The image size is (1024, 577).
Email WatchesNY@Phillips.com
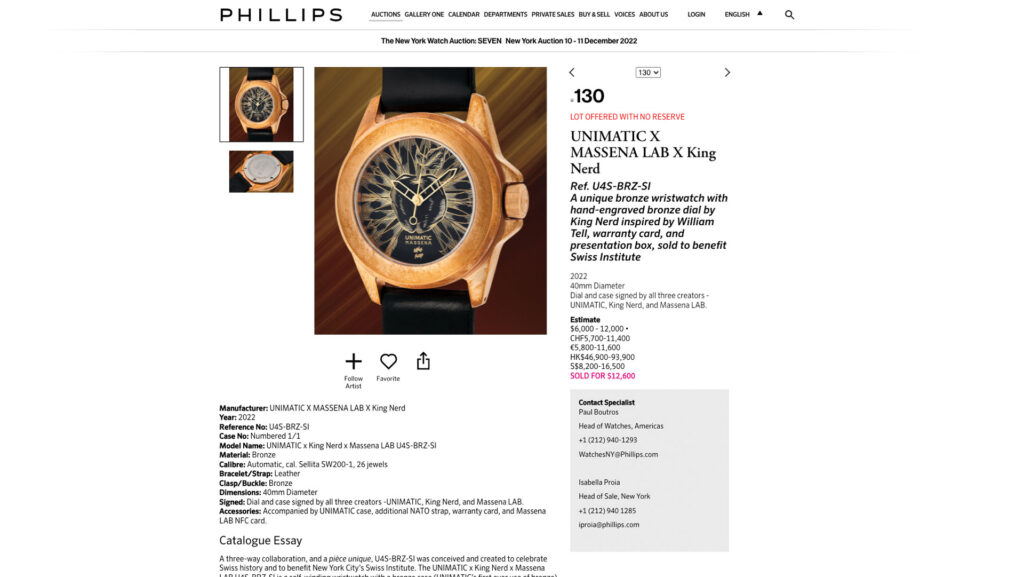[x=618, y=454]
